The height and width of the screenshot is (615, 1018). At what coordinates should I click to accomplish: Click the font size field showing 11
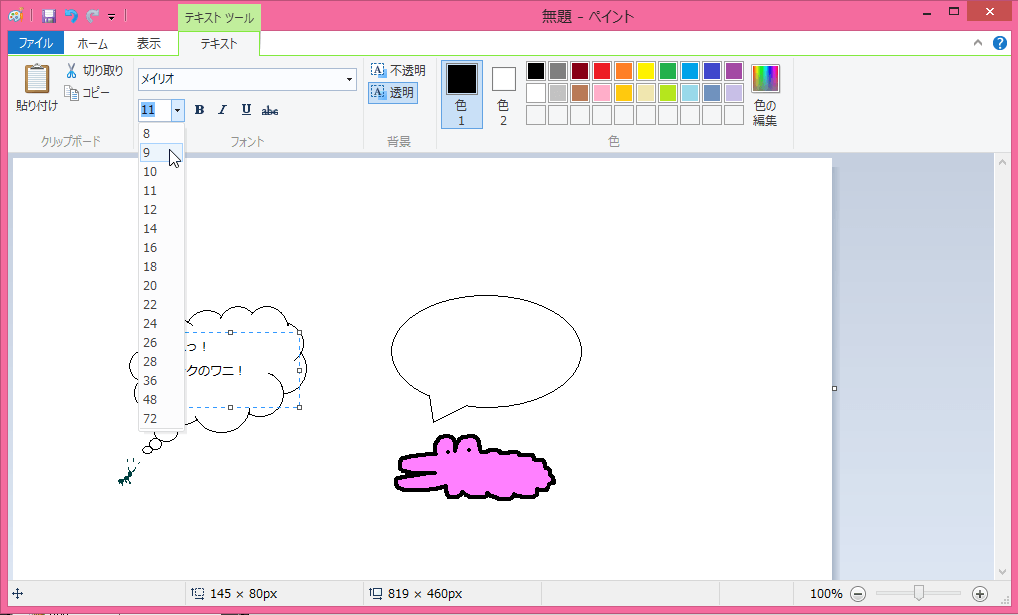click(x=155, y=110)
